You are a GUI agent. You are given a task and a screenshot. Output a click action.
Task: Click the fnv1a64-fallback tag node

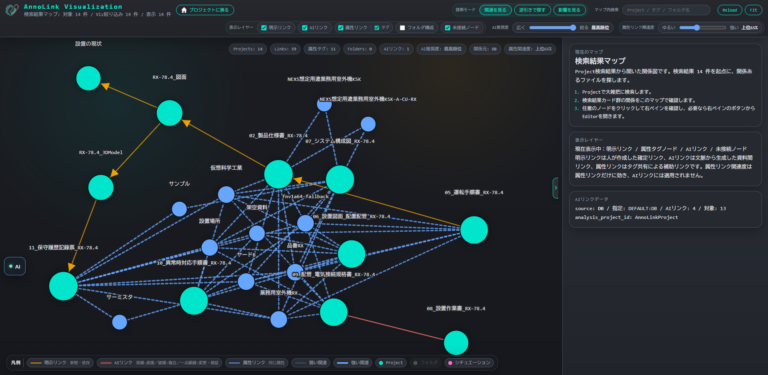(x=305, y=223)
